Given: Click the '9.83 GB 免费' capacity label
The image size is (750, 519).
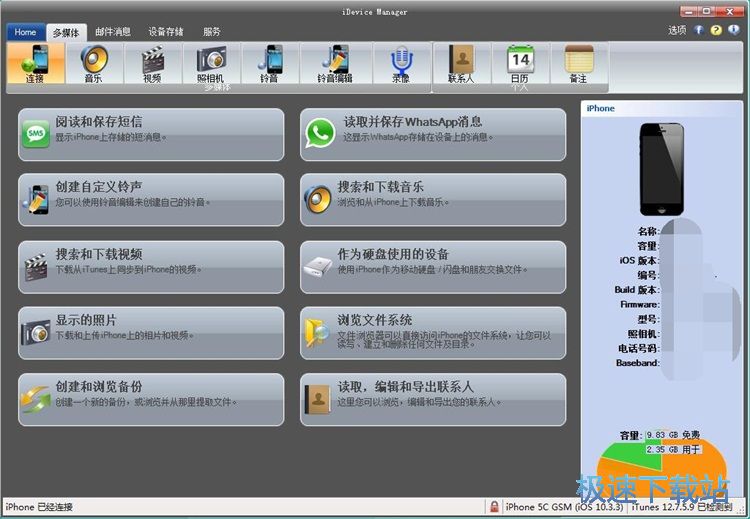Looking at the screenshot, I should tap(673, 435).
